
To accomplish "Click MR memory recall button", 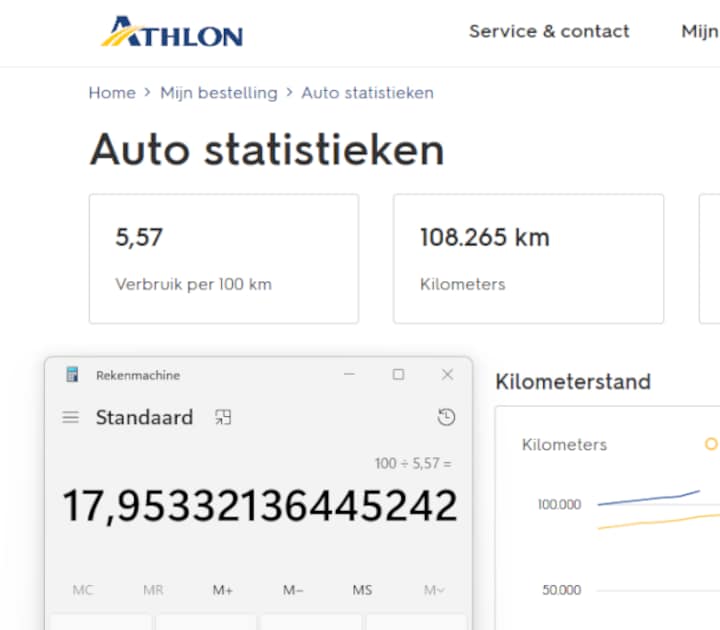I will [153, 590].
